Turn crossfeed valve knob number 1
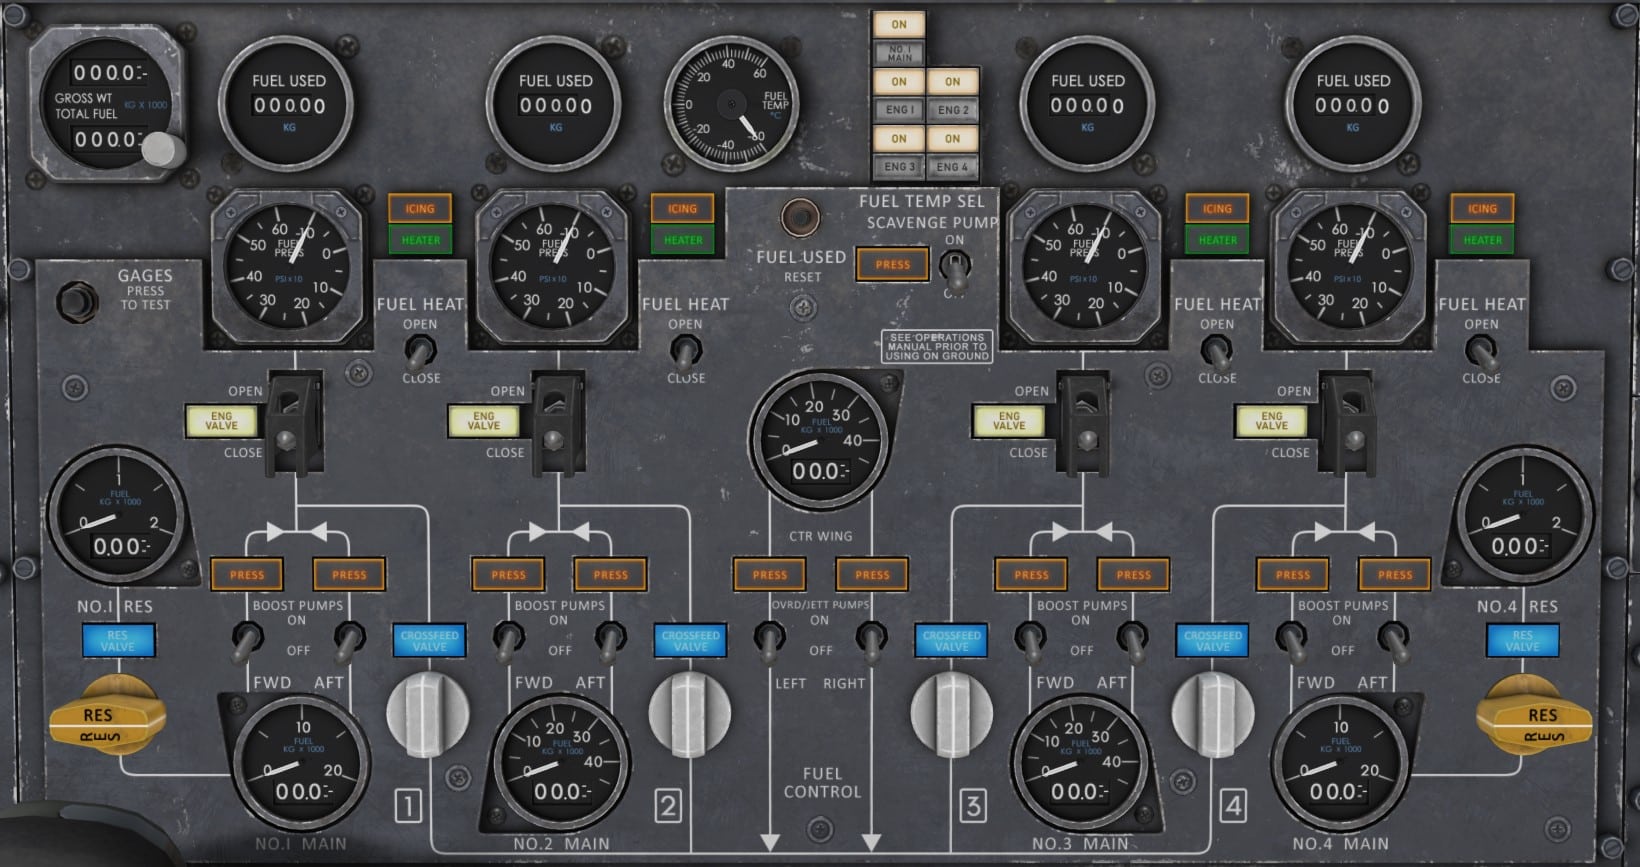The height and width of the screenshot is (867, 1640). click(427, 713)
